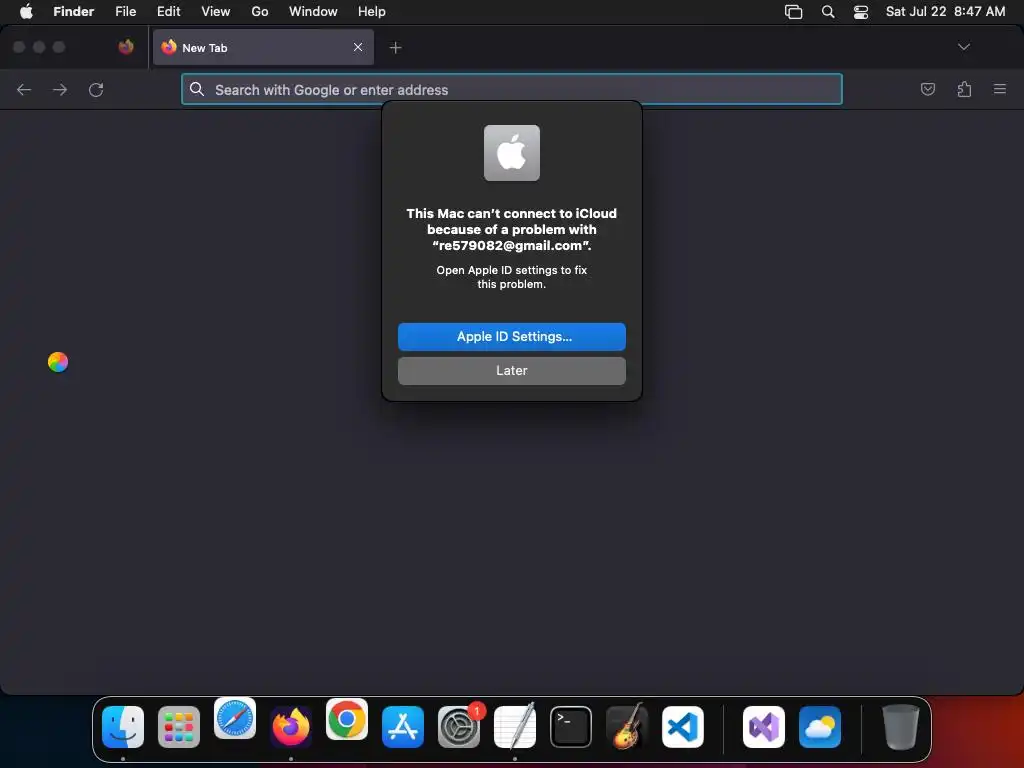
Task: Expand the list all tabs chevron
Action: tap(963, 47)
